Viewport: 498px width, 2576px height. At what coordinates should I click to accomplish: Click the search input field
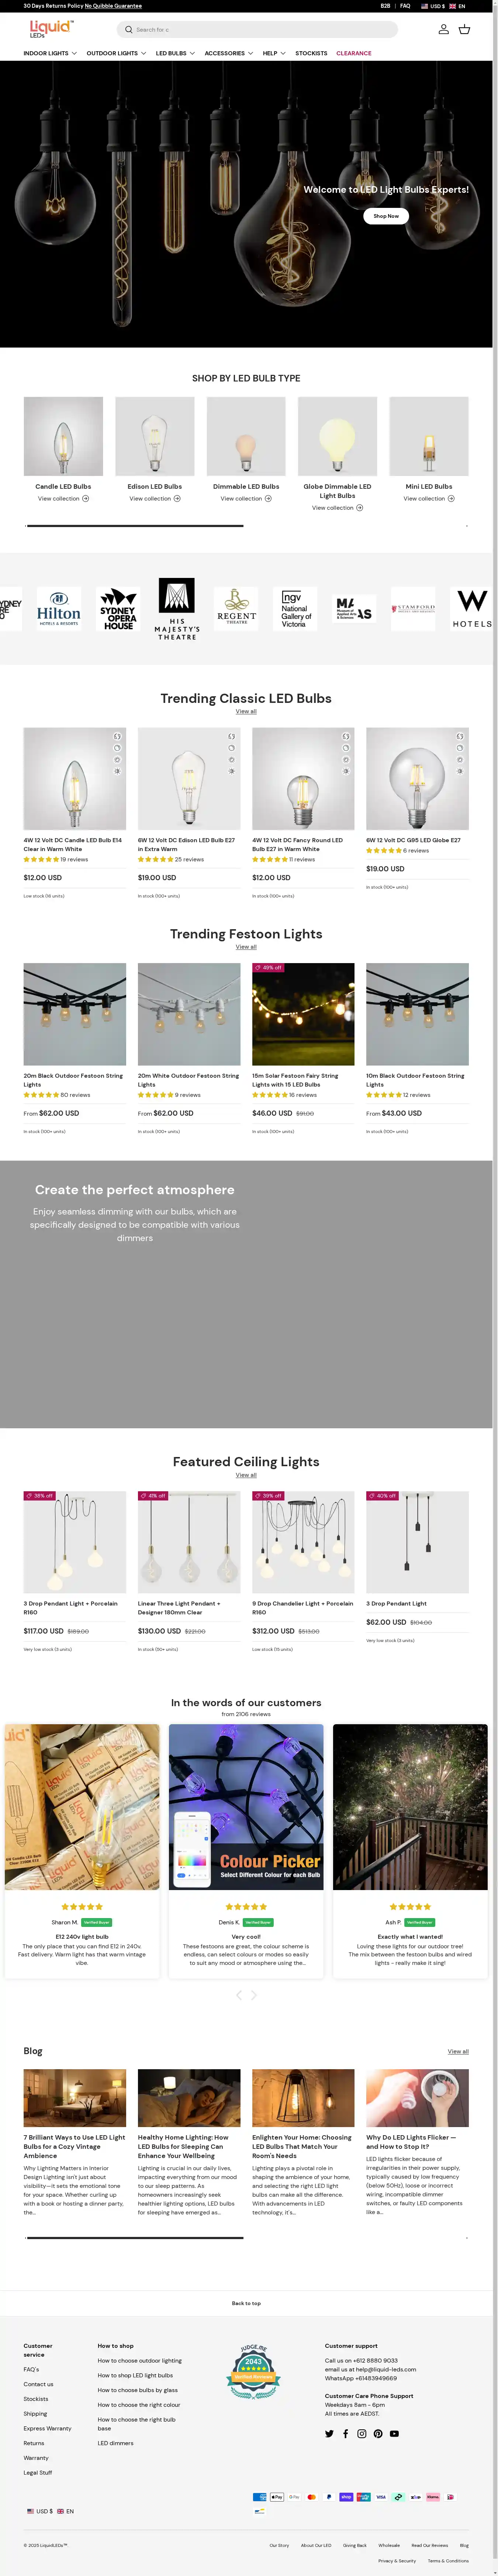coord(260,29)
